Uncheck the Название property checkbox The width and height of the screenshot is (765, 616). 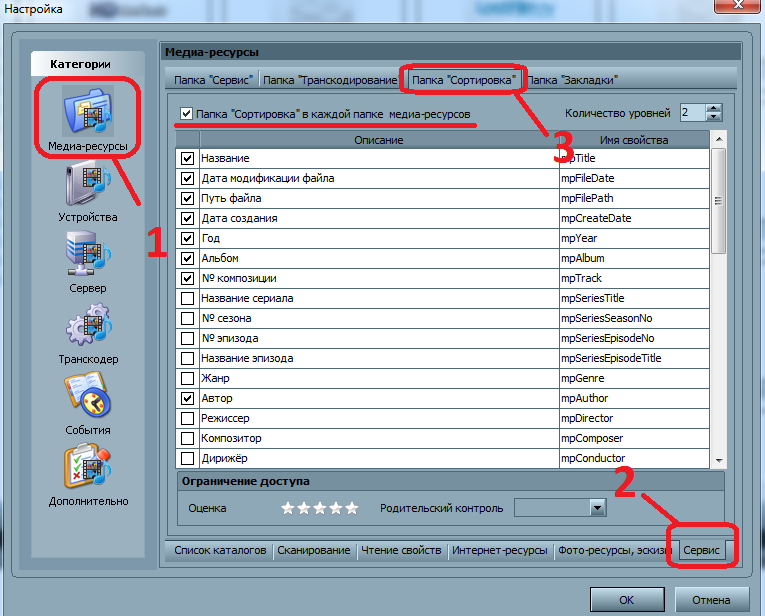pos(187,158)
